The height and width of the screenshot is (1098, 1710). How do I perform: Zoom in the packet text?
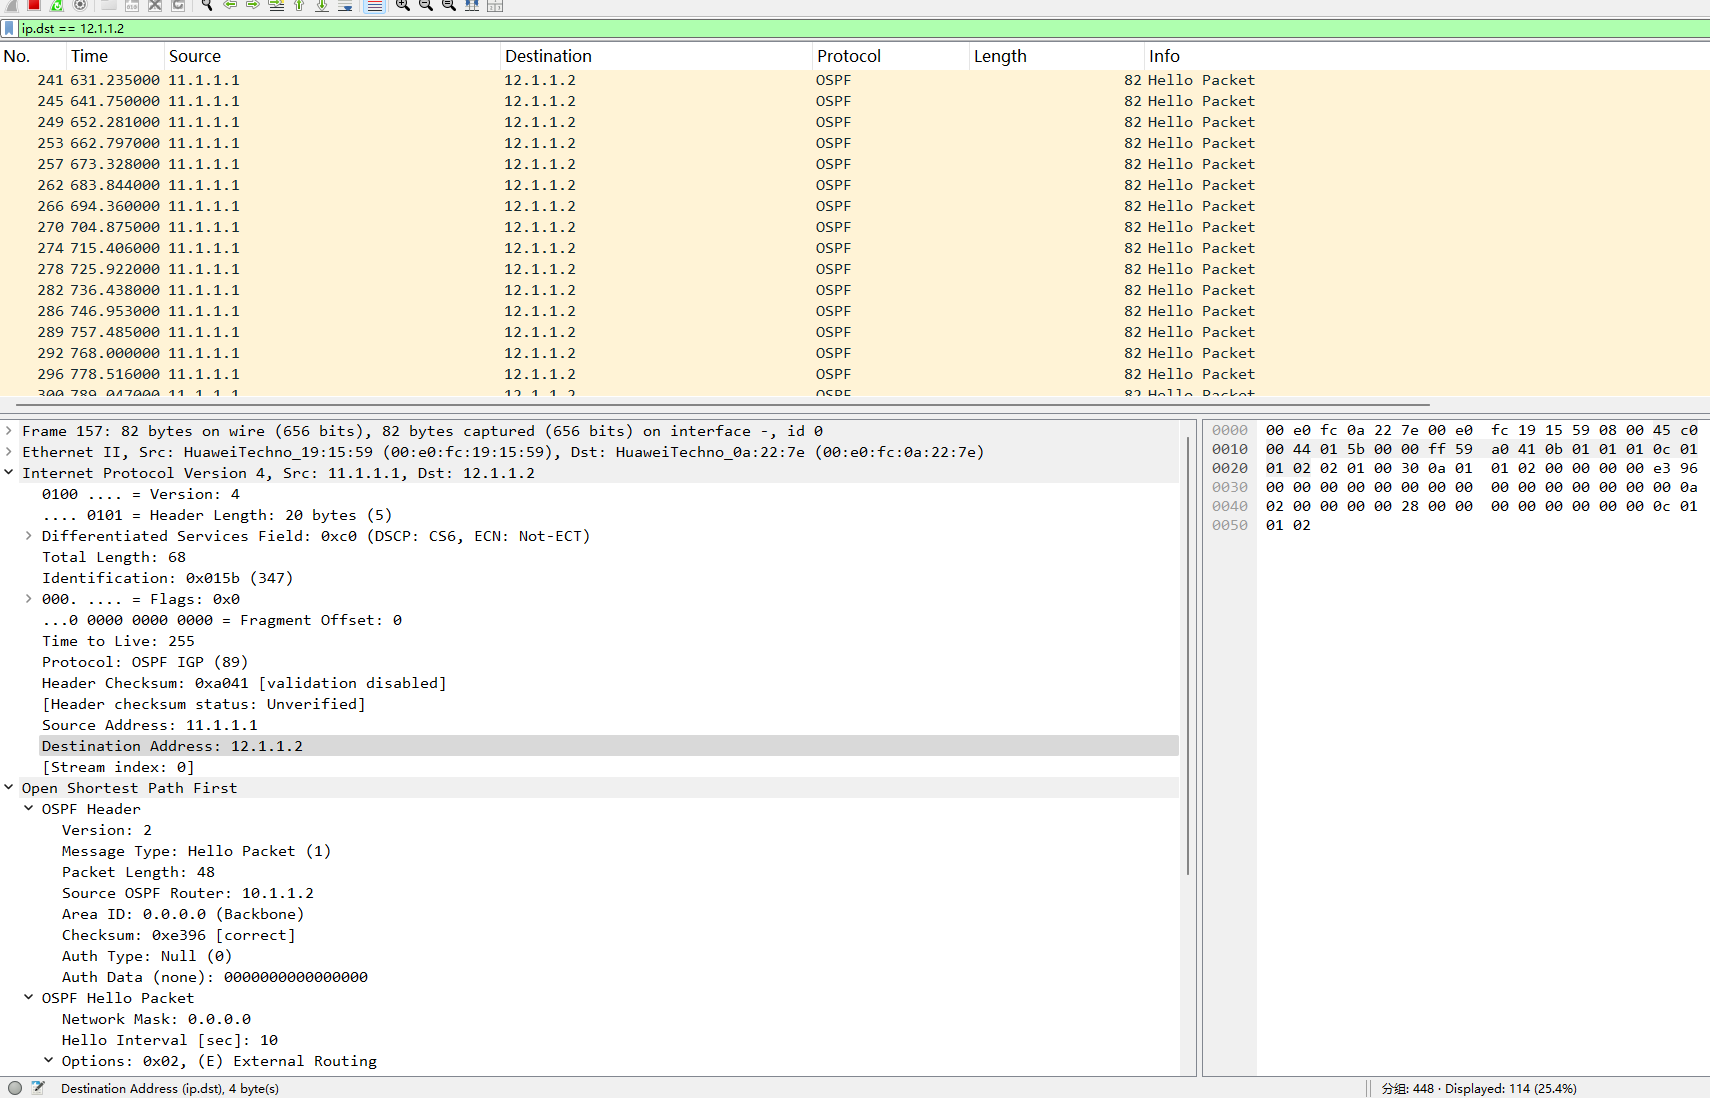[x=403, y=5]
